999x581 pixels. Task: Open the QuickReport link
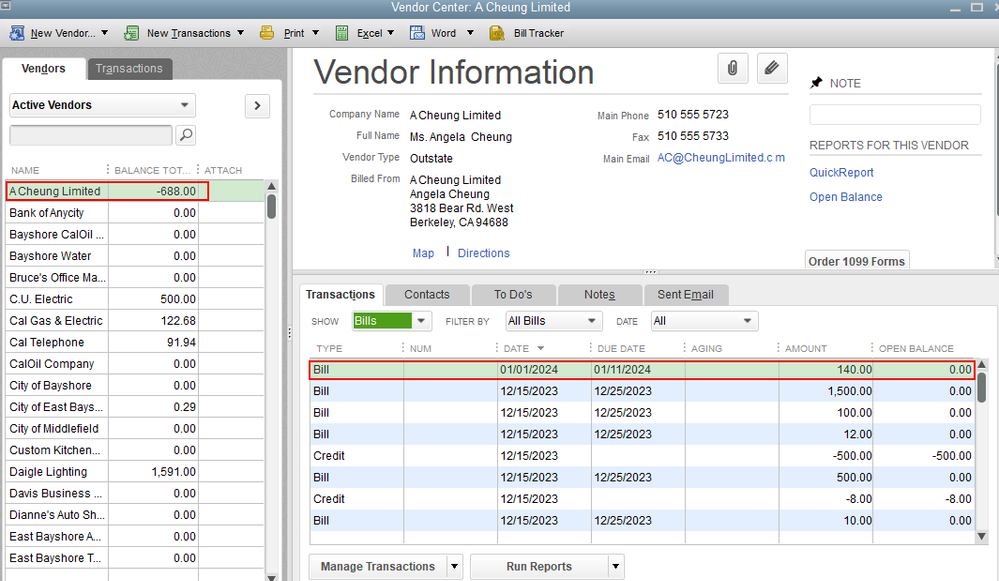point(841,173)
